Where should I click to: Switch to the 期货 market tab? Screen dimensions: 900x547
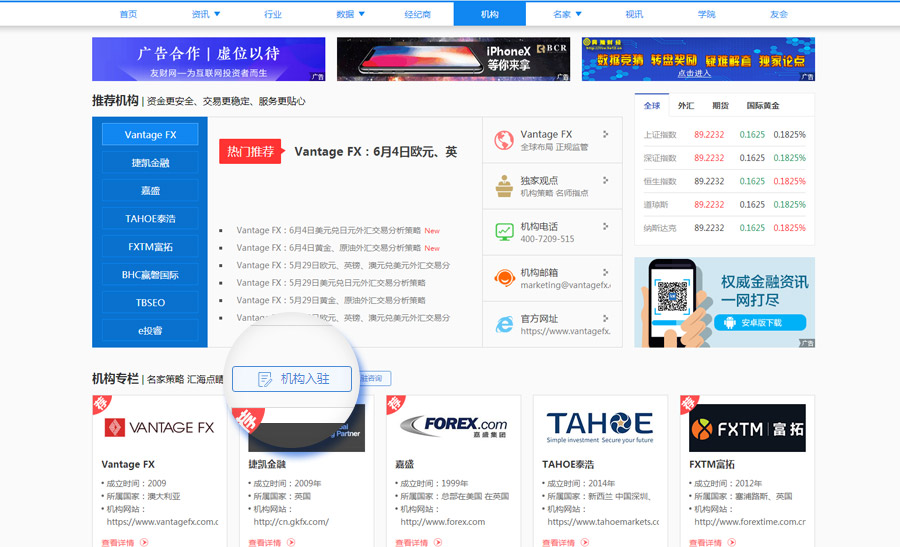720,106
